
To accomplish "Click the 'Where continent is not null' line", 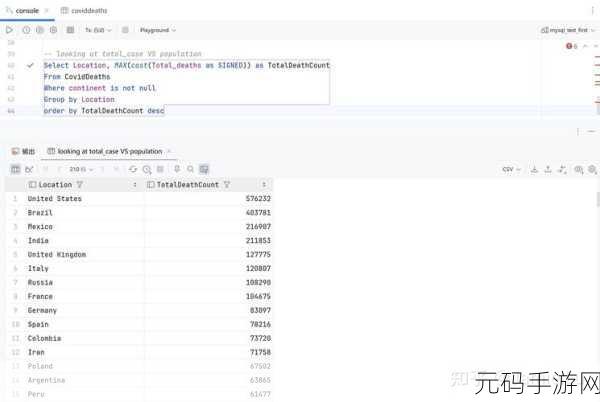I will pos(99,88).
